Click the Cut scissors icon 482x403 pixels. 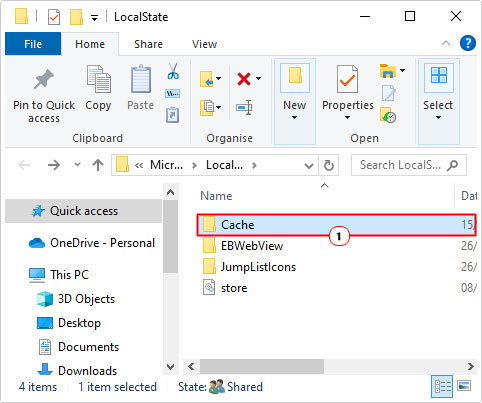point(173,71)
